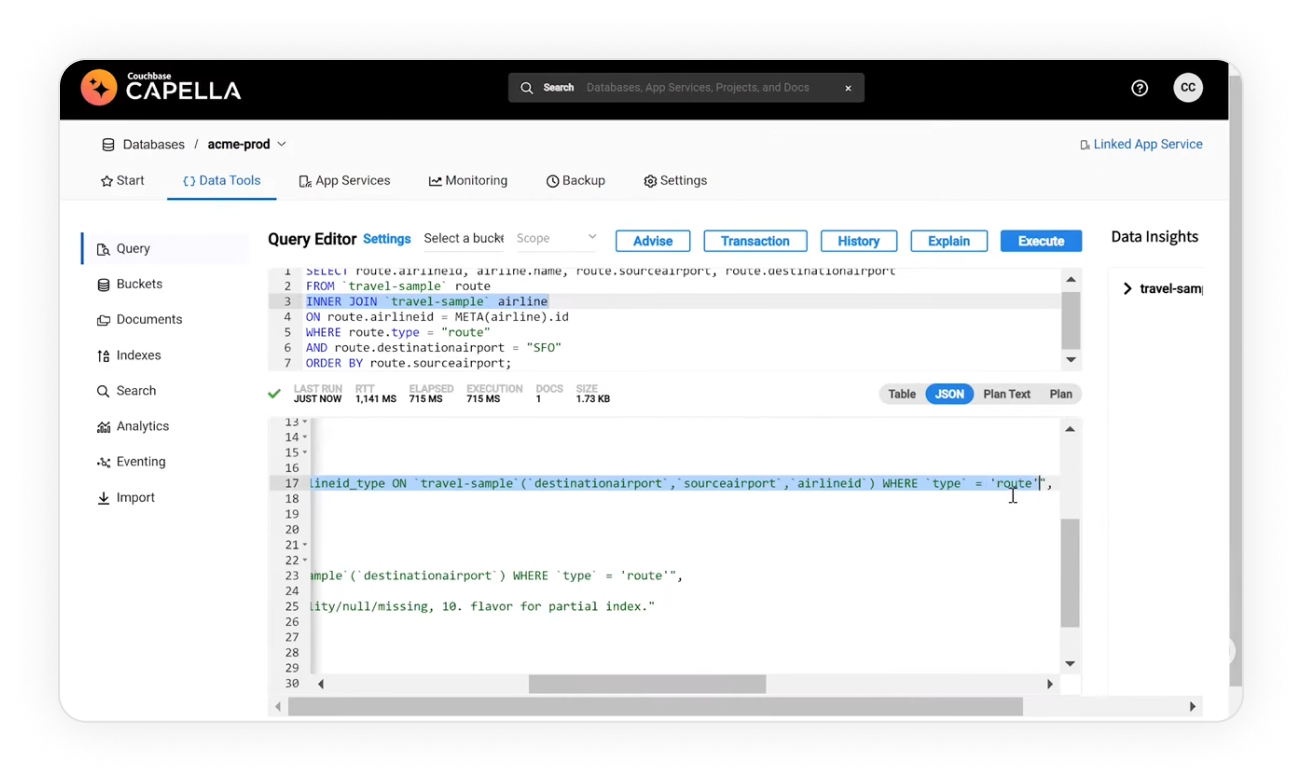1302x781 pixels.
Task: Switch to the Start tab
Action: [122, 181]
